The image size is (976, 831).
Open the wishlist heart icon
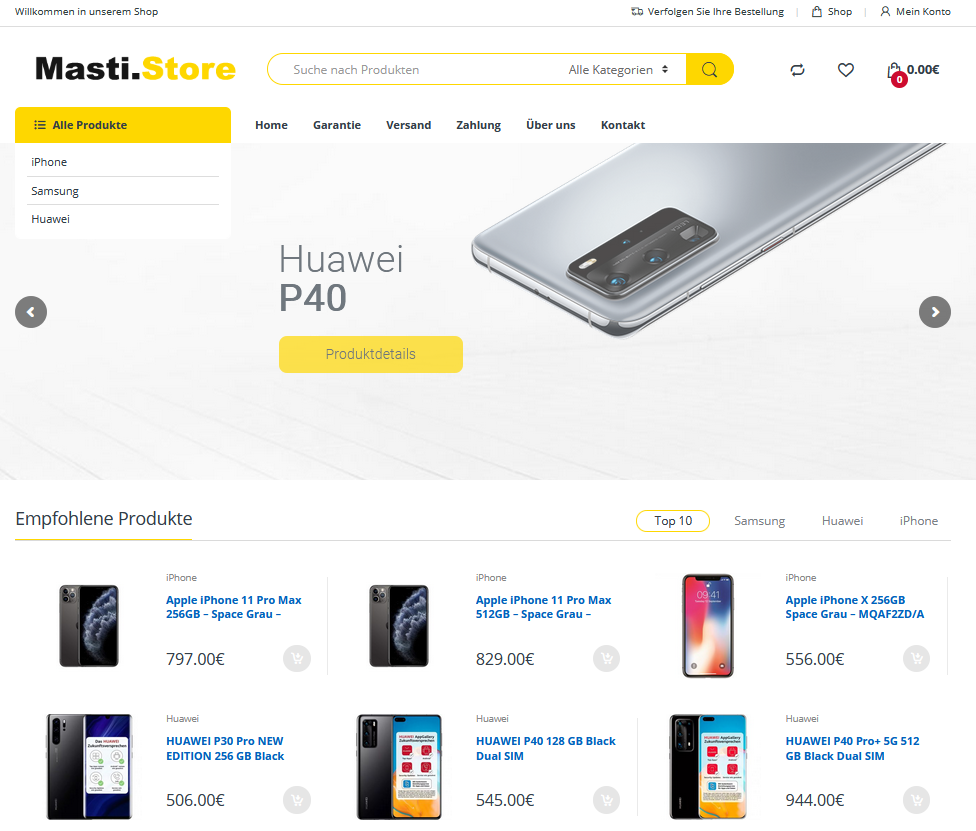click(845, 70)
